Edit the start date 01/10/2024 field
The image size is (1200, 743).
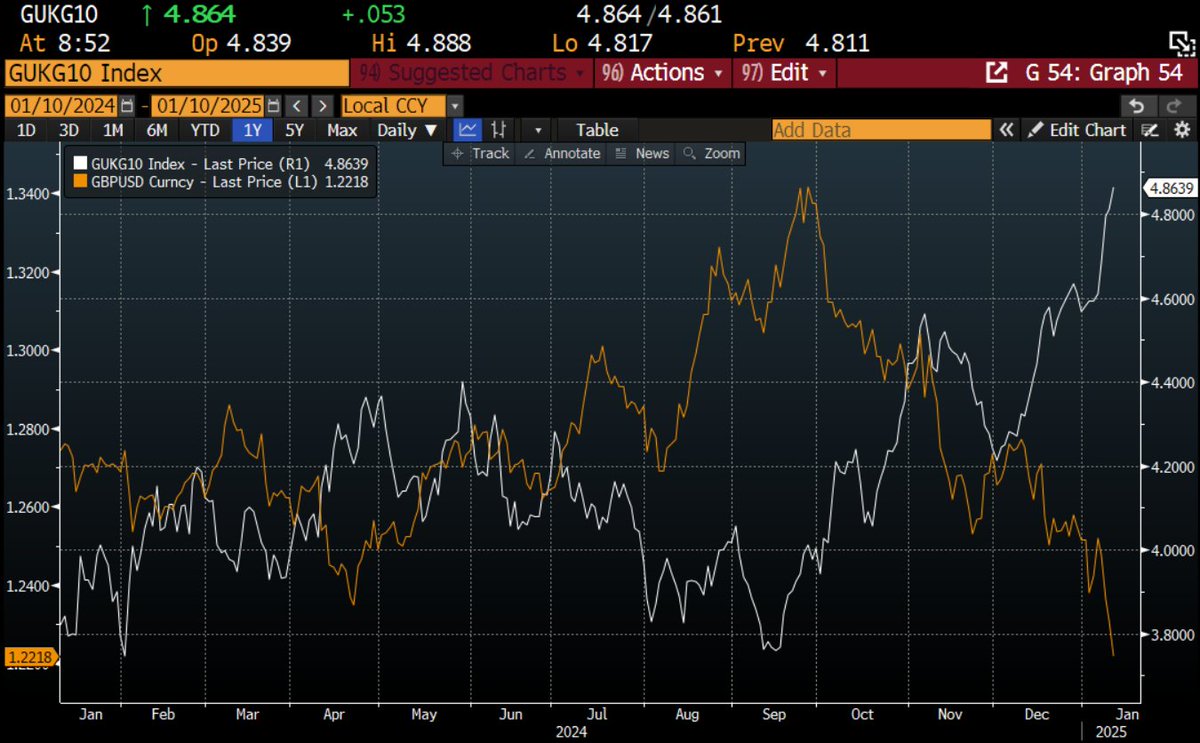(62, 106)
